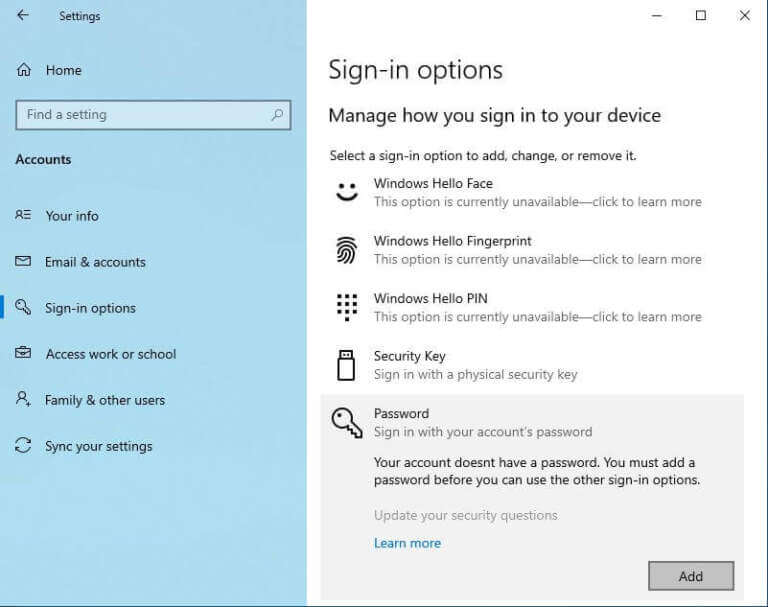Click the Windows Hello Fingerprint icon
The image size is (768, 607).
pos(346,250)
